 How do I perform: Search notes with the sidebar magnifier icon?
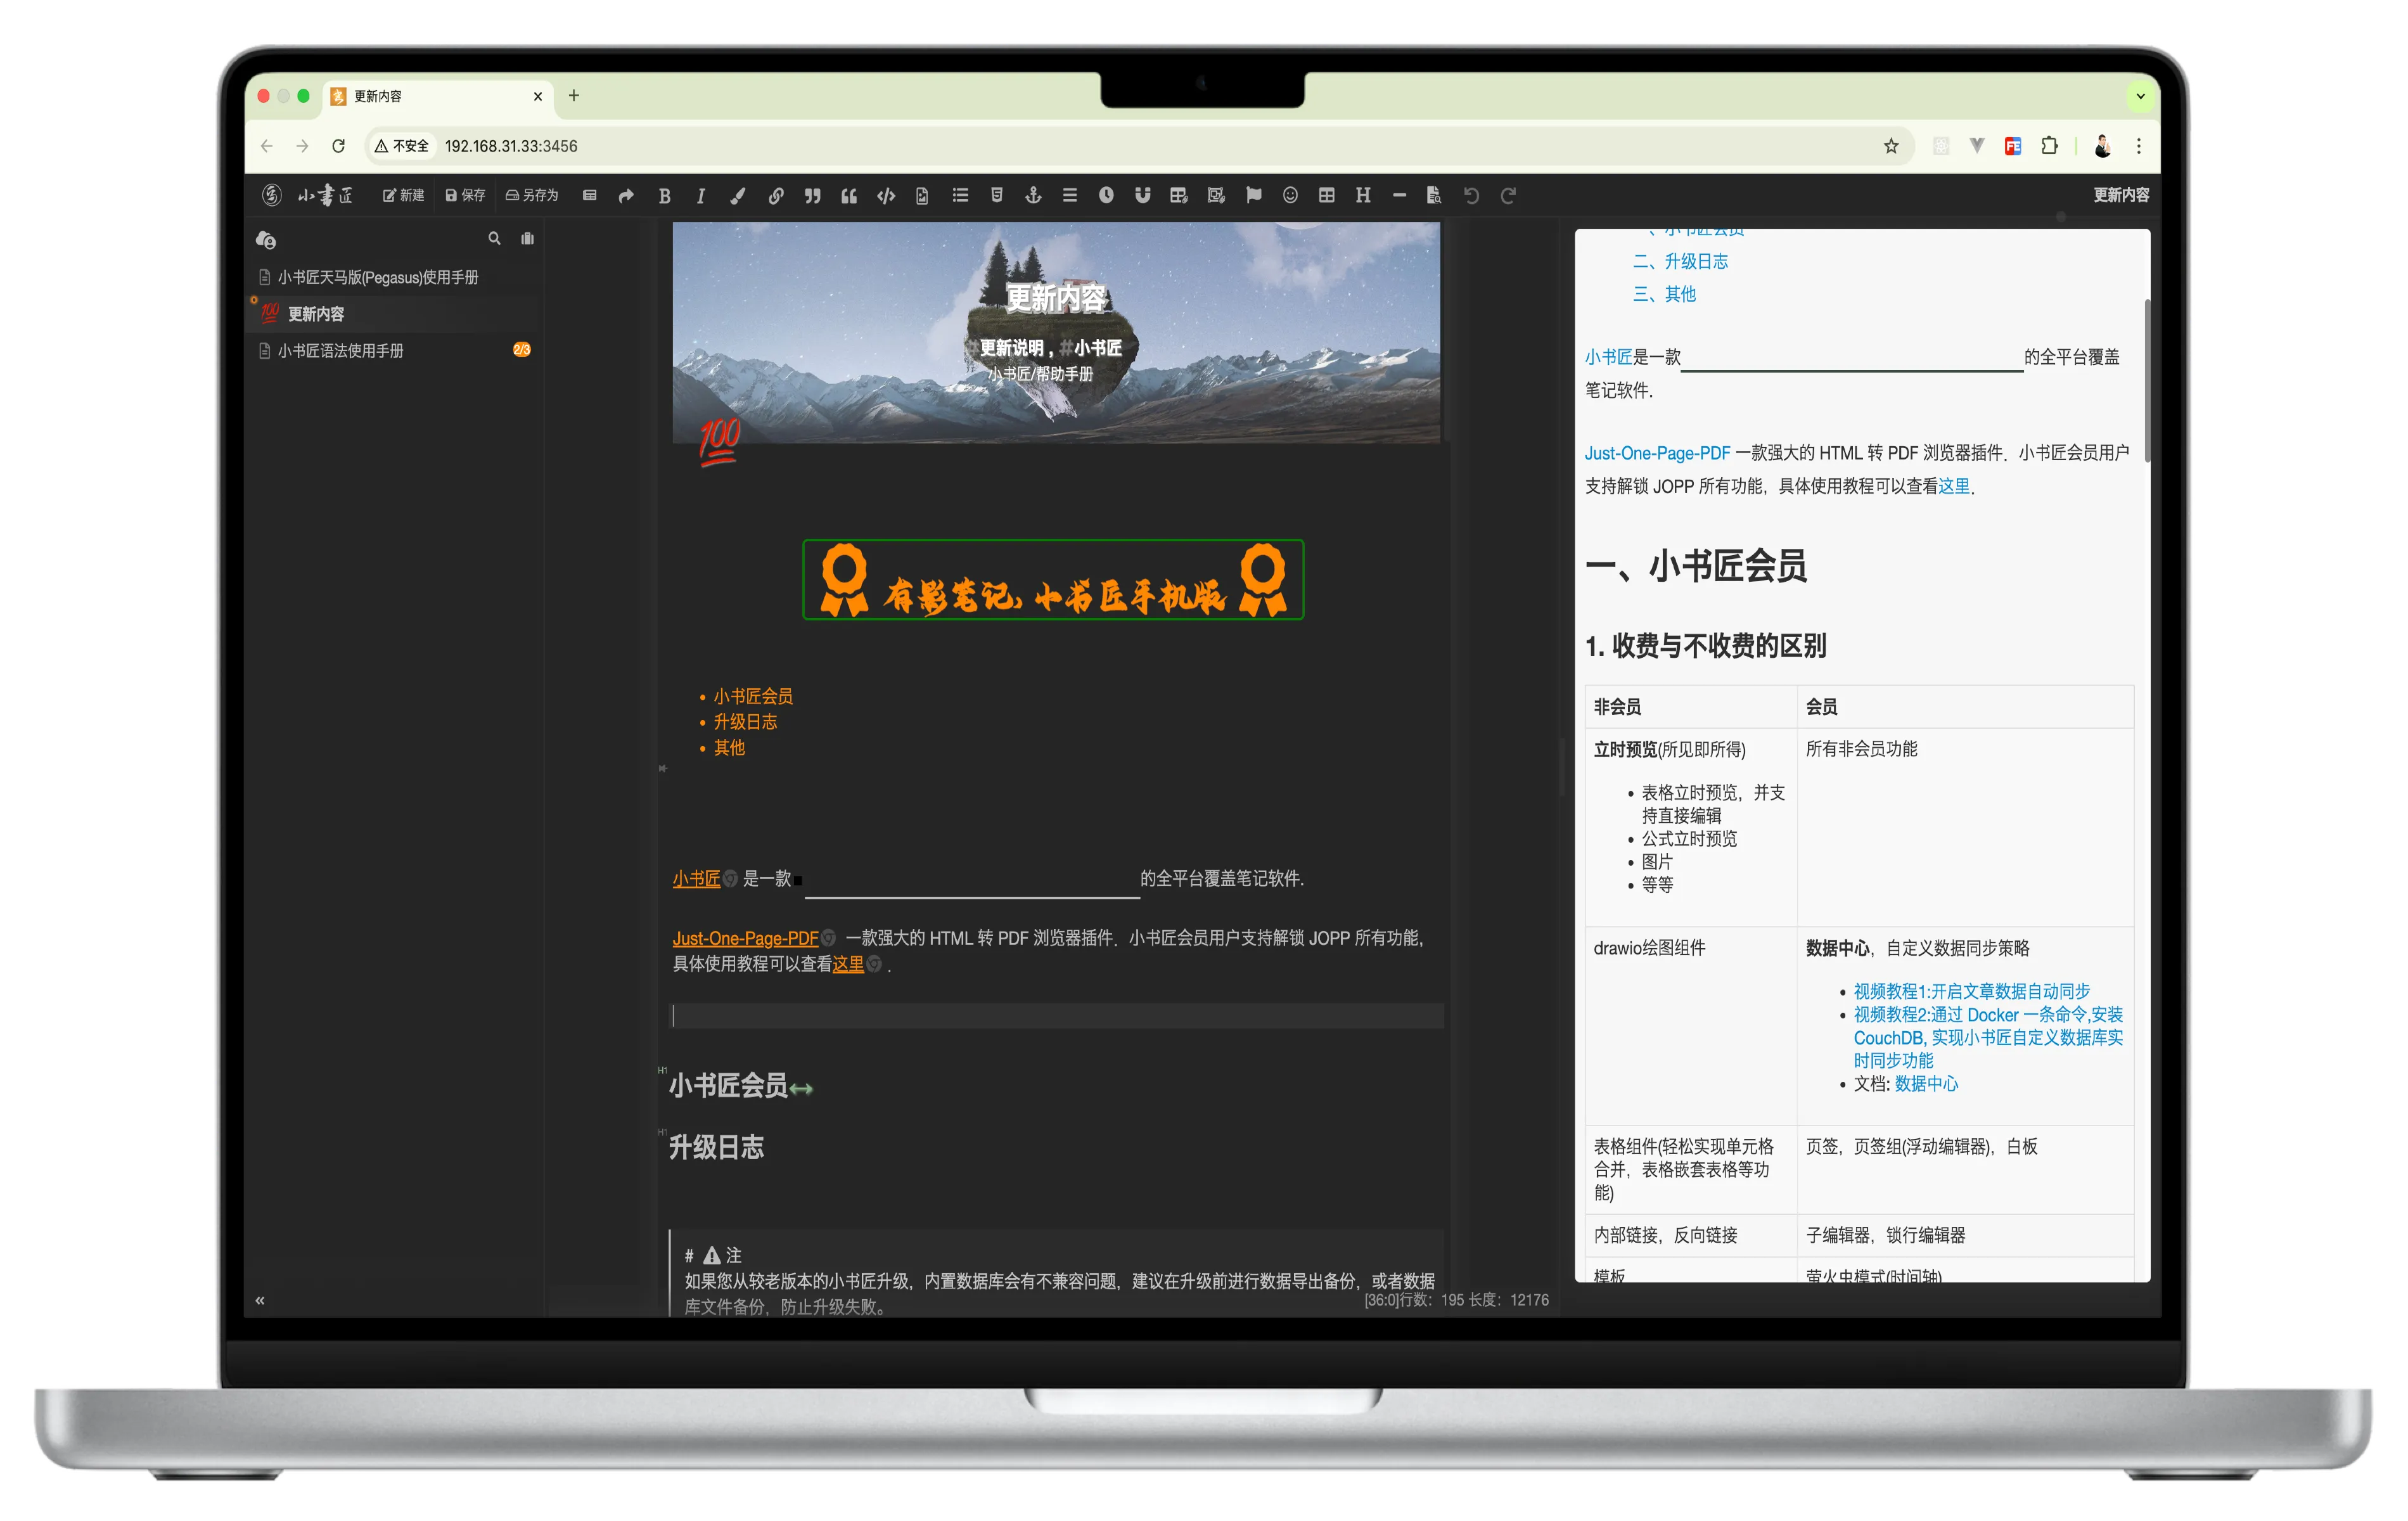(x=494, y=239)
